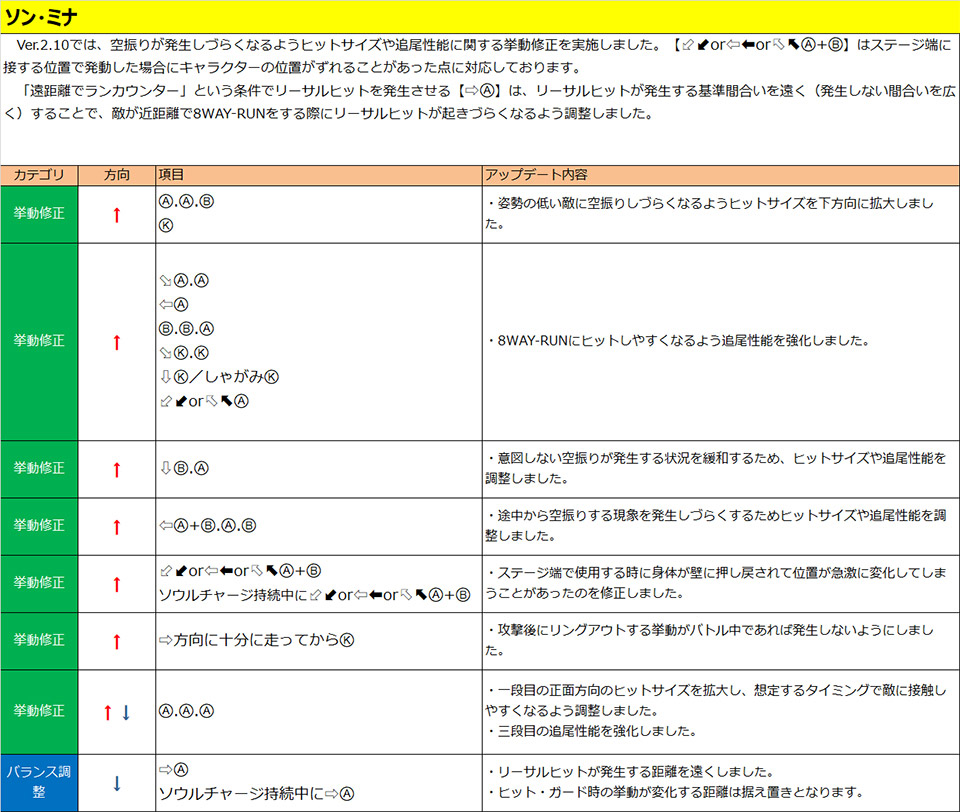Viewport: 960px width, 812px height.
Task: Click the yellow ソン・ミナ title bar
Action: pyautogui.click(x=480, y=17)
